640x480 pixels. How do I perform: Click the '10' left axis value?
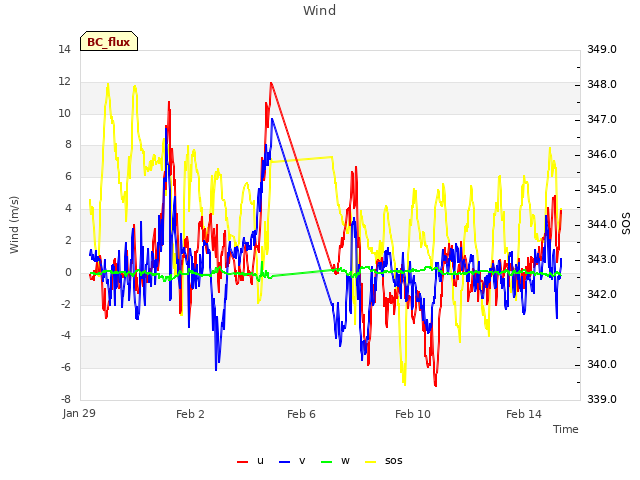pyautogui.click(x=64, y=113)
